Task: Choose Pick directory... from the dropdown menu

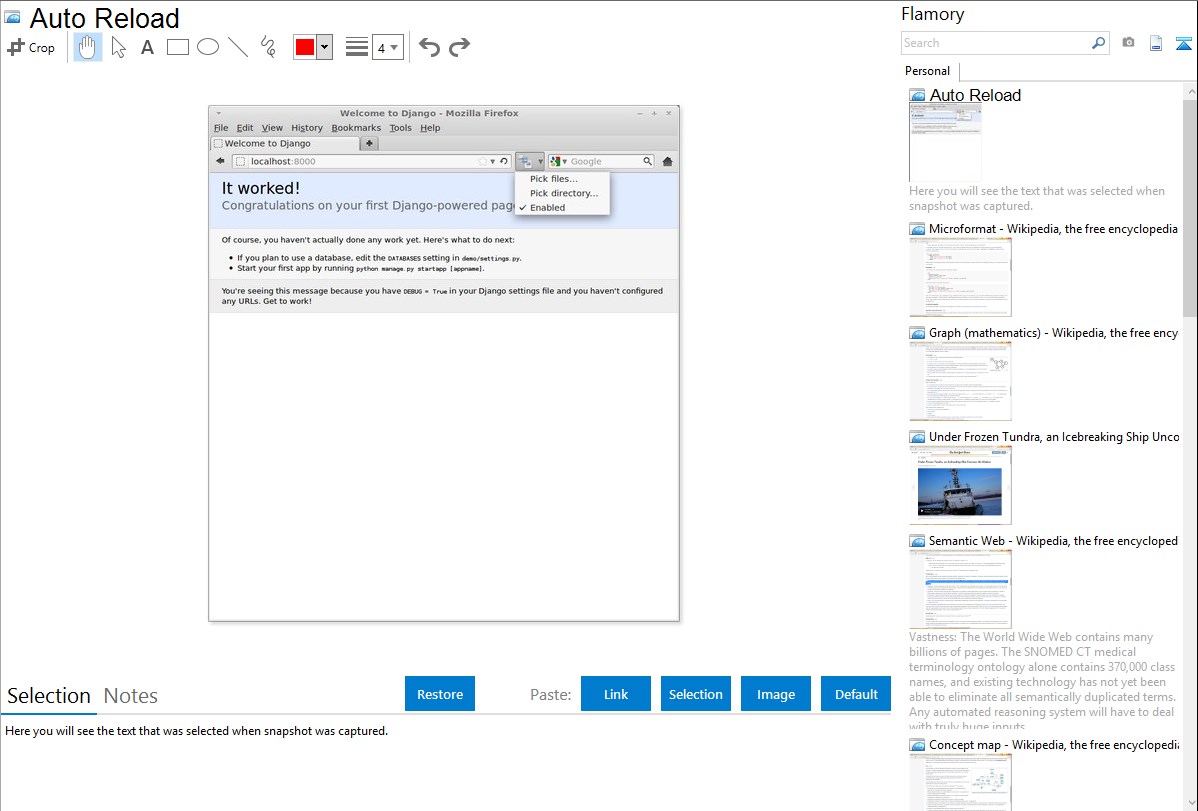Action: (562, 193)
